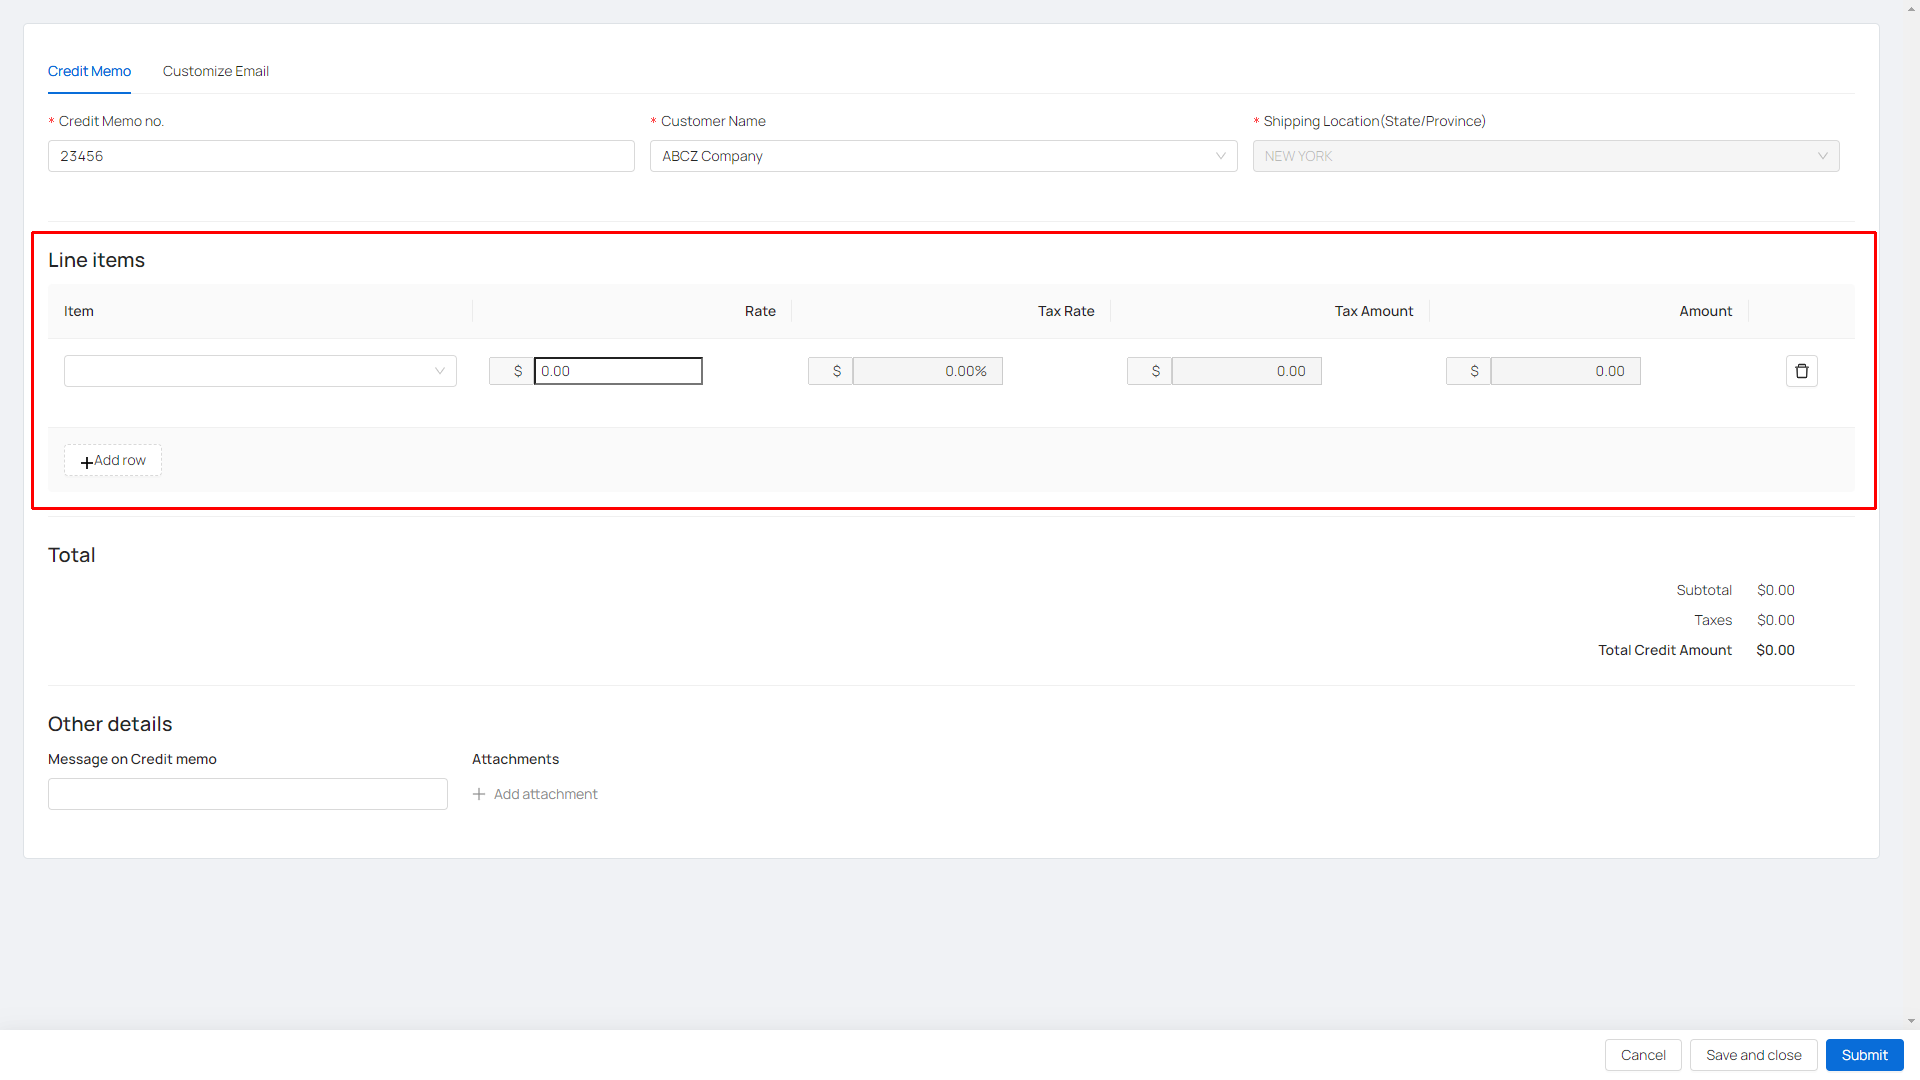Select the Credit Memo tab
Image resolution: width=1920 pixels, height=1080 pixels.
(89, 71)
